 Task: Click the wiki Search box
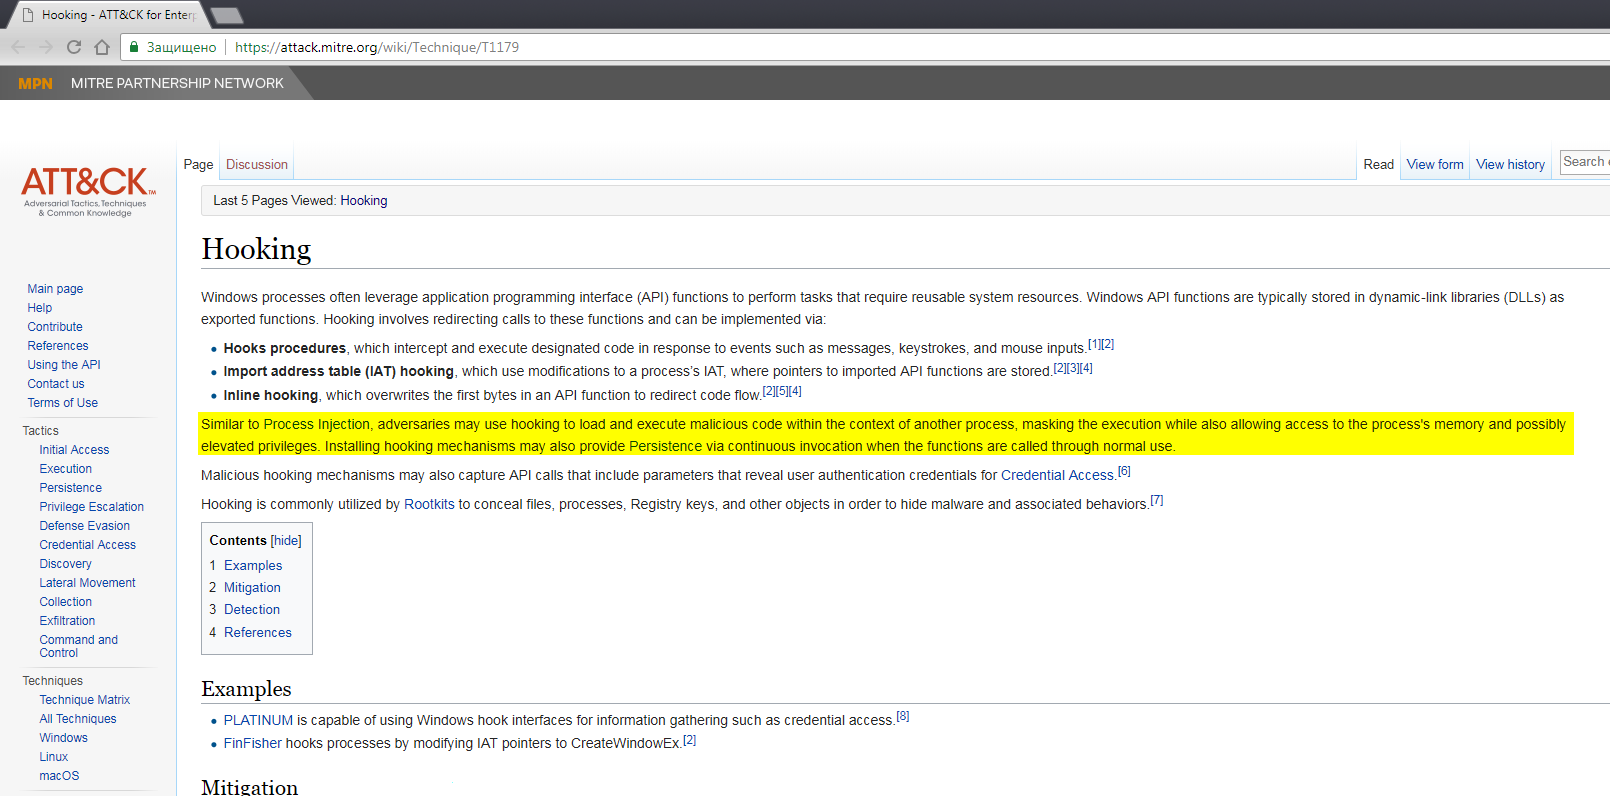(1586, 162)
